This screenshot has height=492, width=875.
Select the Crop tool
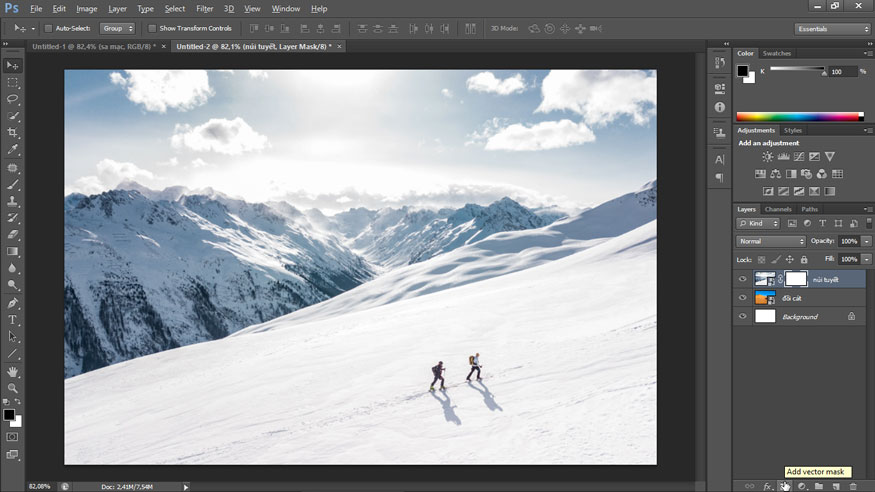click(x=13, y=132)
